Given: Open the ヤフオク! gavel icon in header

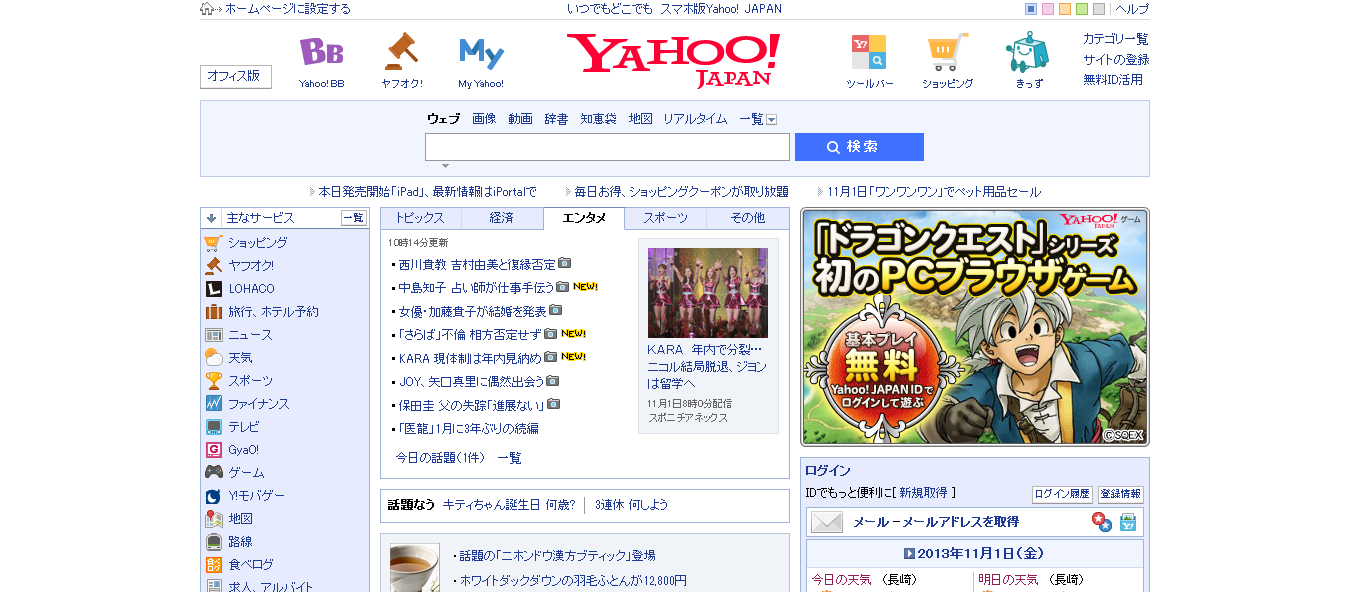Looking at the screenshot, I should [x=401, y=50].
